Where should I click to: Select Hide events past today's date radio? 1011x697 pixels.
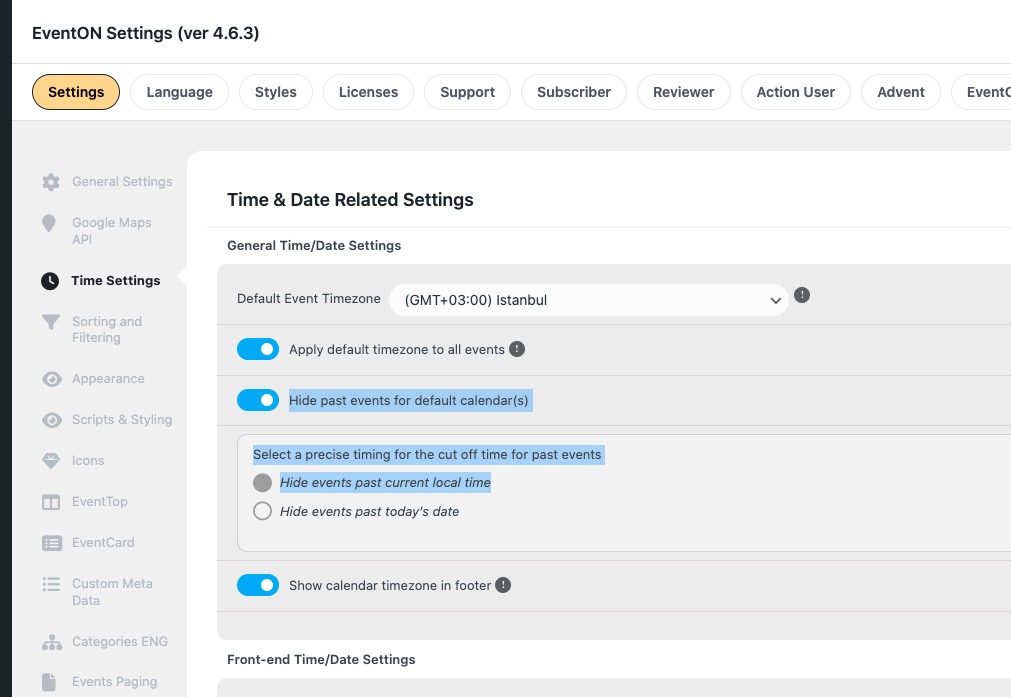point(262,511)
